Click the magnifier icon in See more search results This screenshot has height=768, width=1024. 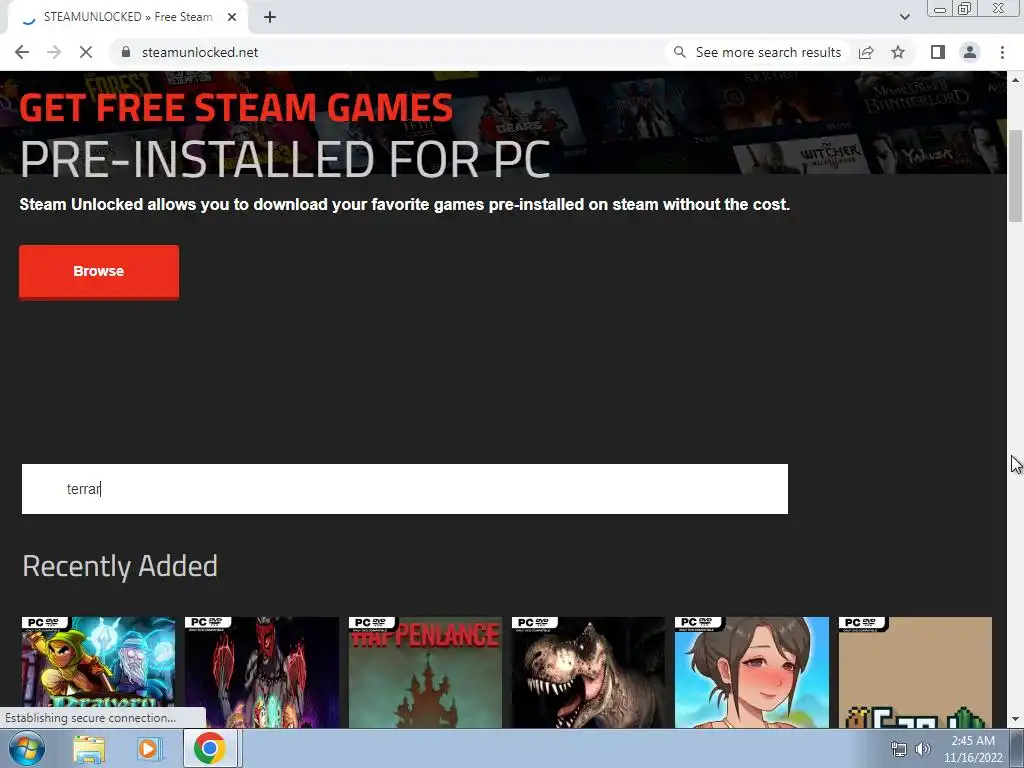[x=680, y=52]
